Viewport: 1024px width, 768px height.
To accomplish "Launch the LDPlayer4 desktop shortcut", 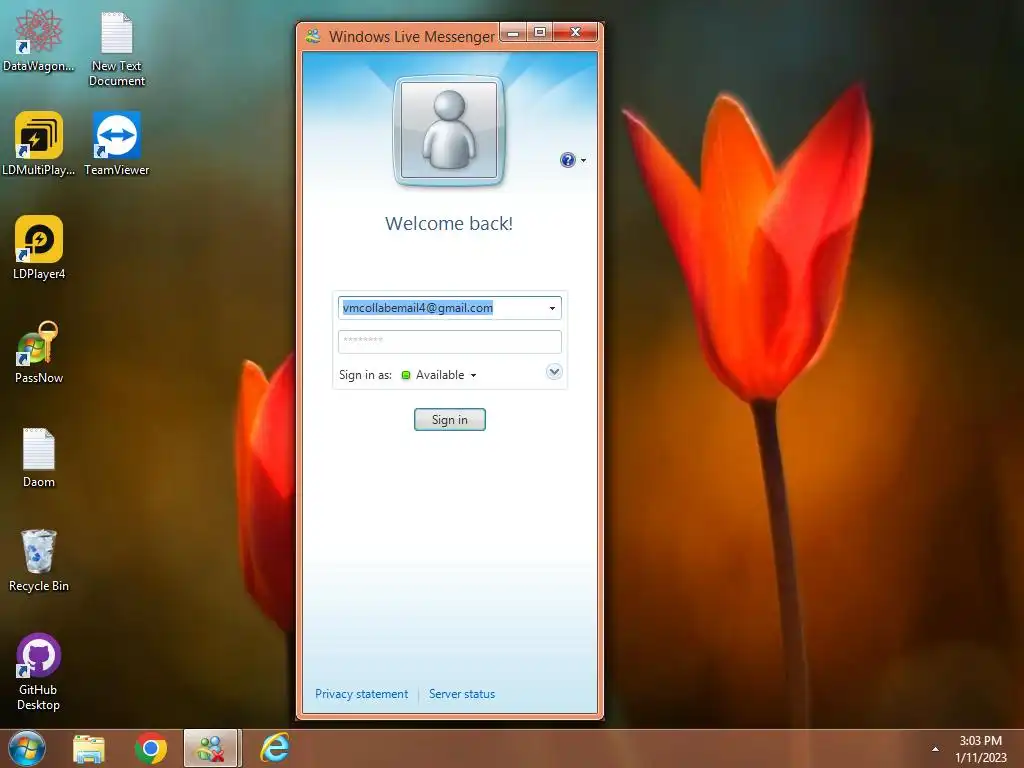I will click(39, 248).
